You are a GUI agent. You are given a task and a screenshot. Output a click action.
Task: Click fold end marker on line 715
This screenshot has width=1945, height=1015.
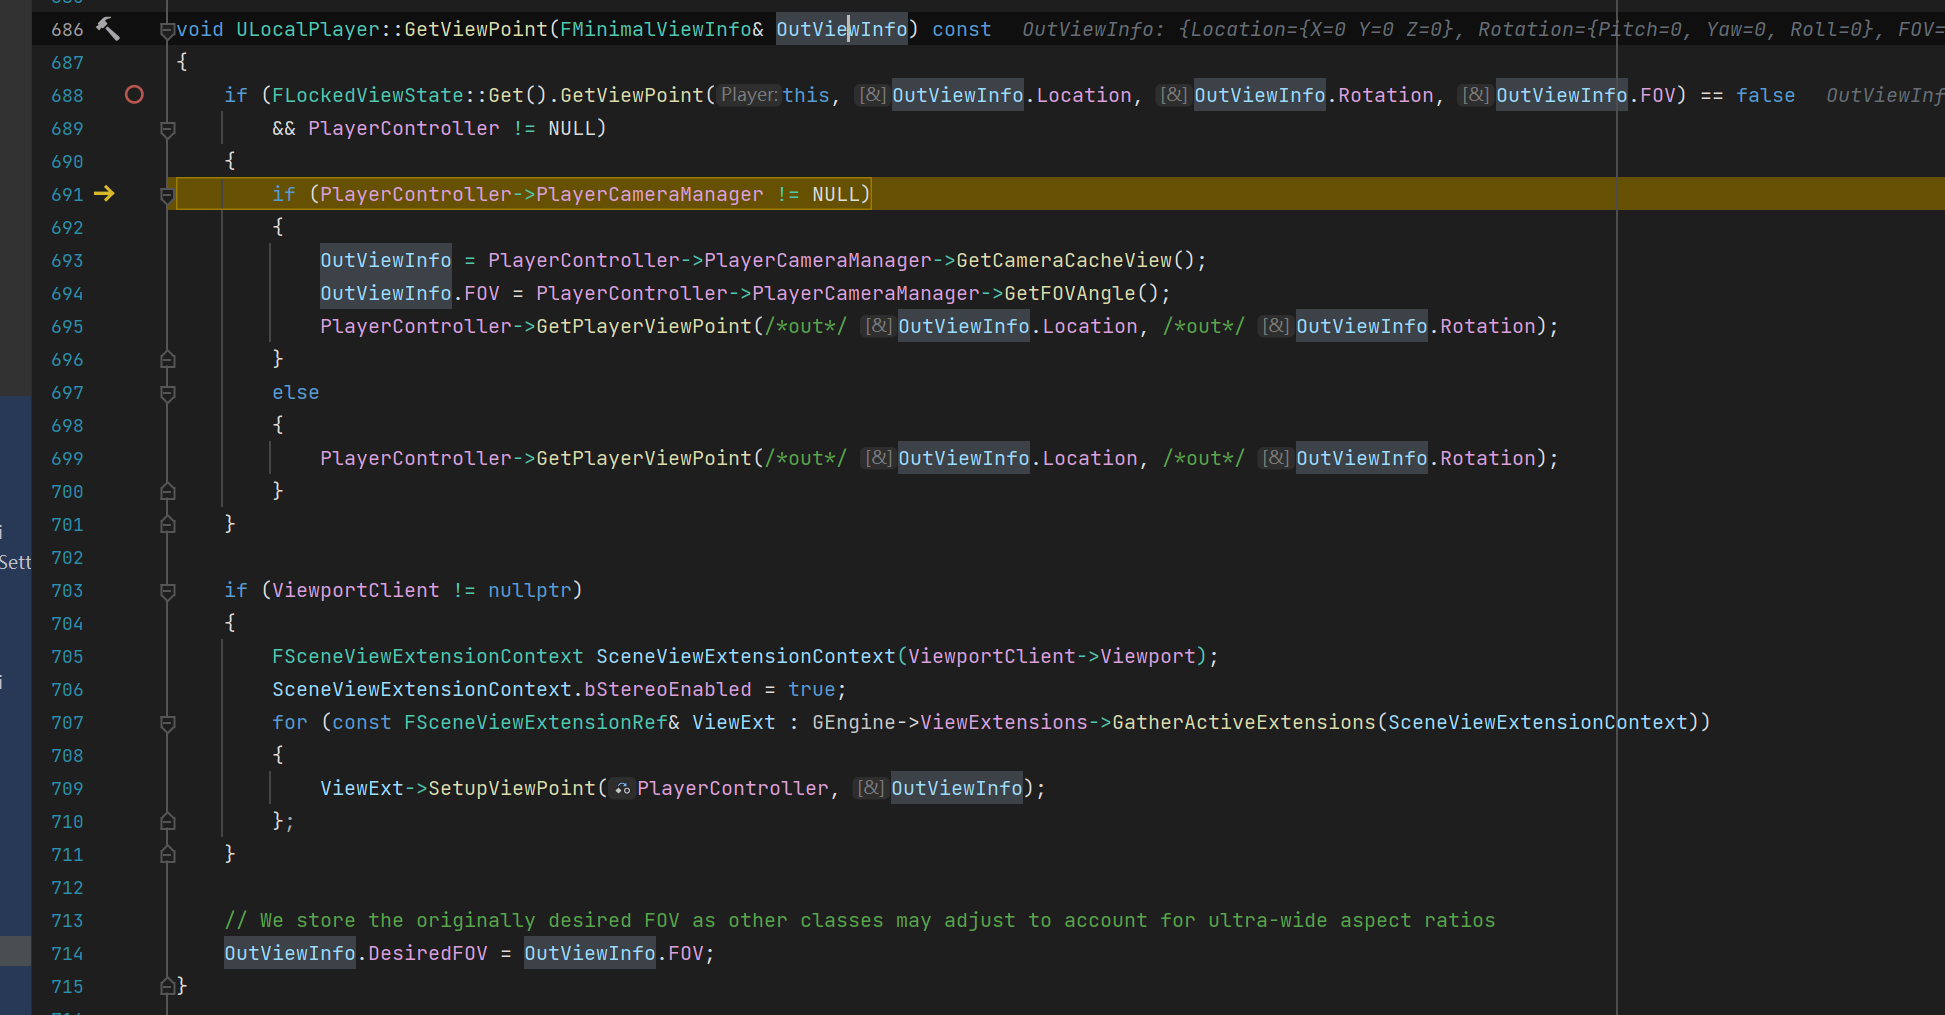[168, 986]
